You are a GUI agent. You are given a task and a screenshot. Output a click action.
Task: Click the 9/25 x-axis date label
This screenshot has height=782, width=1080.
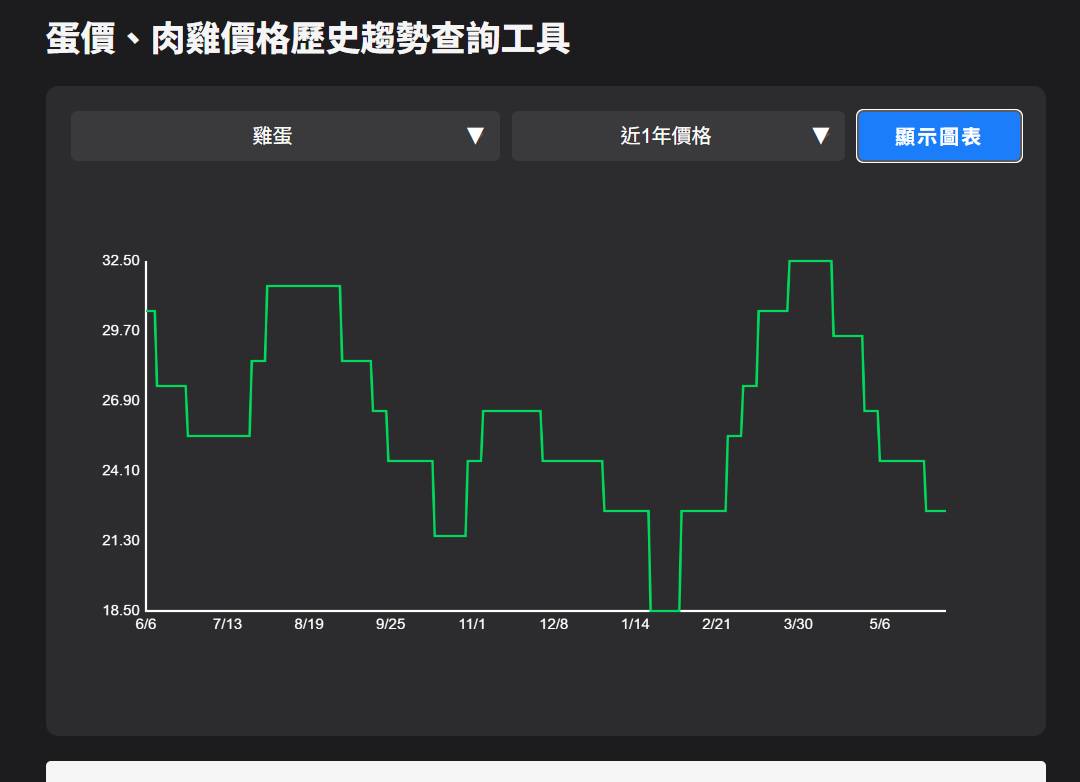point(390,625)
